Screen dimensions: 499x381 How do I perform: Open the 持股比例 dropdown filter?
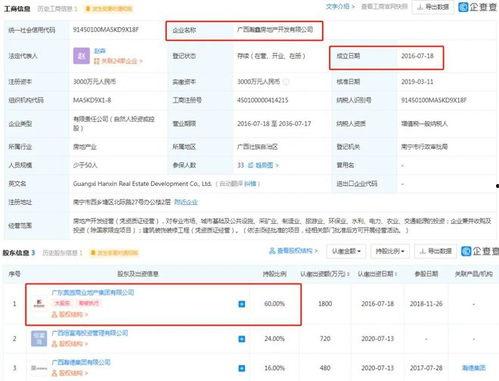click(x=390, y=251)
